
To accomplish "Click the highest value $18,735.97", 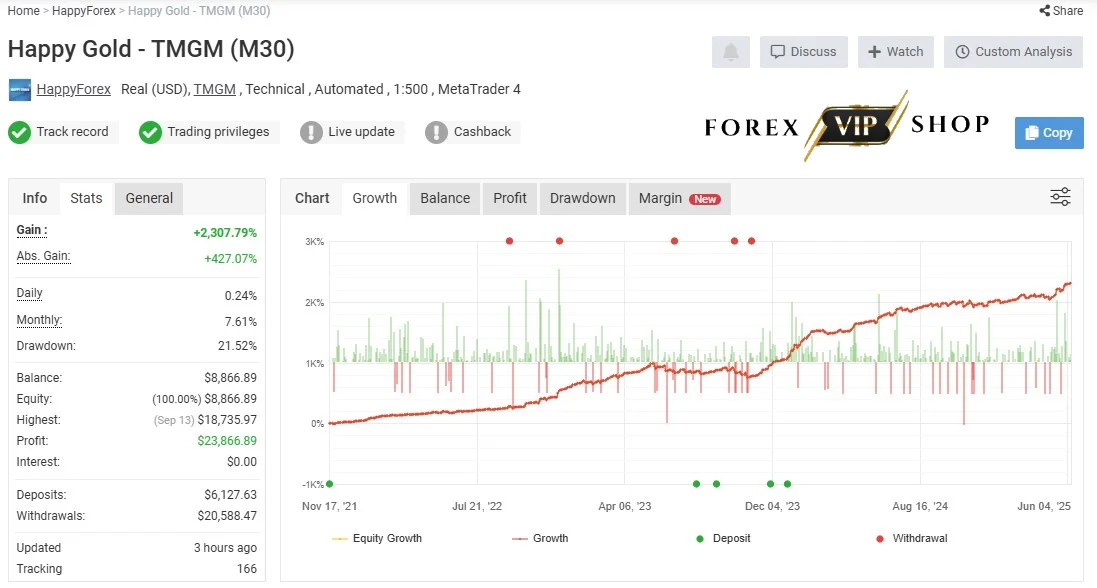I will pos(227,420).
